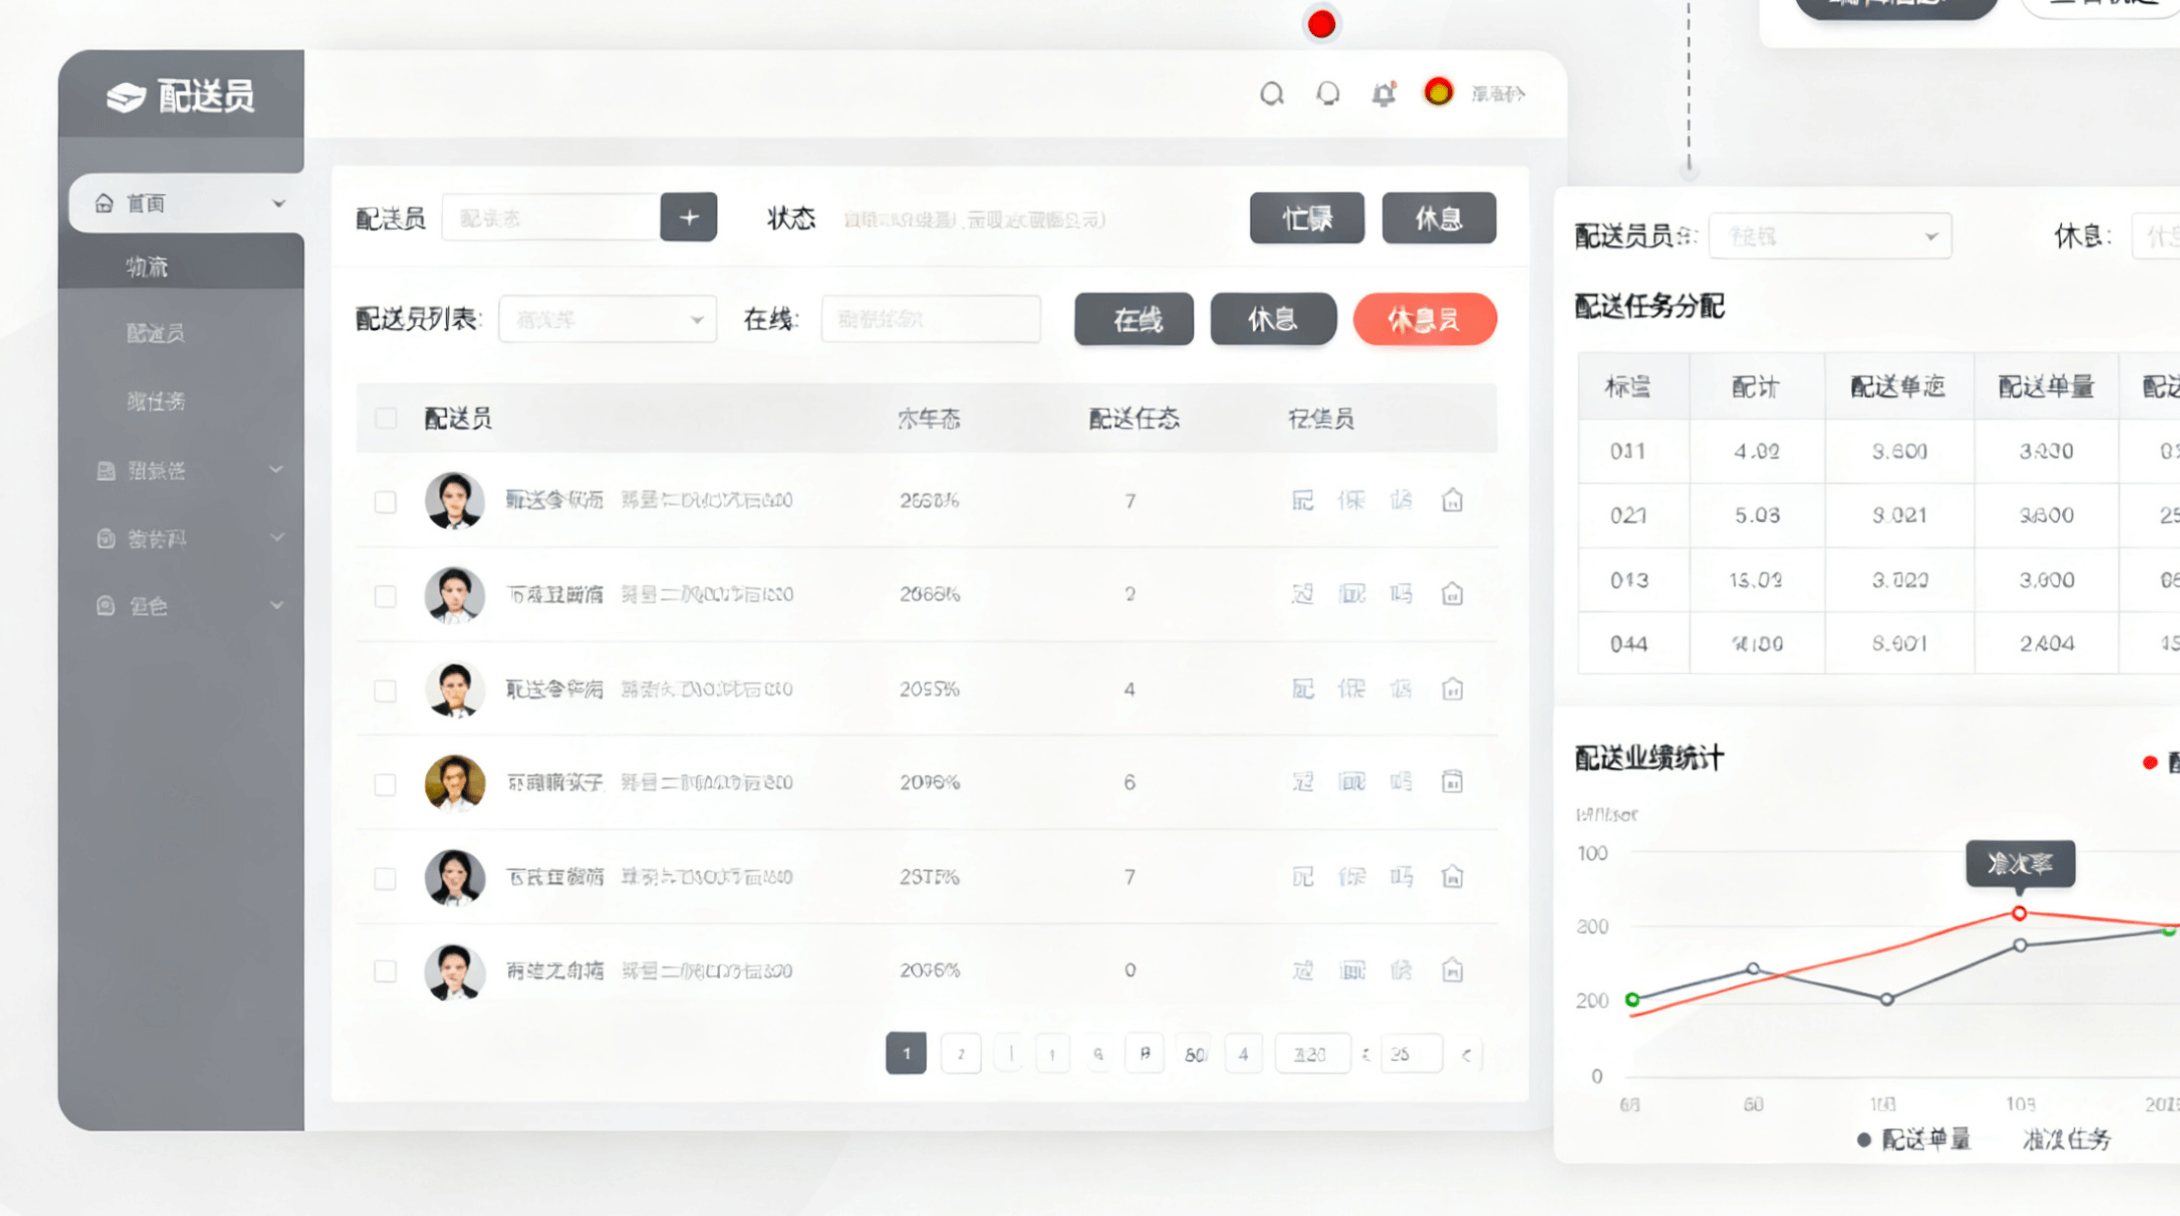Click the user avatar in top header
The image size is (2180, 1216).
(x=1438, y=92)
